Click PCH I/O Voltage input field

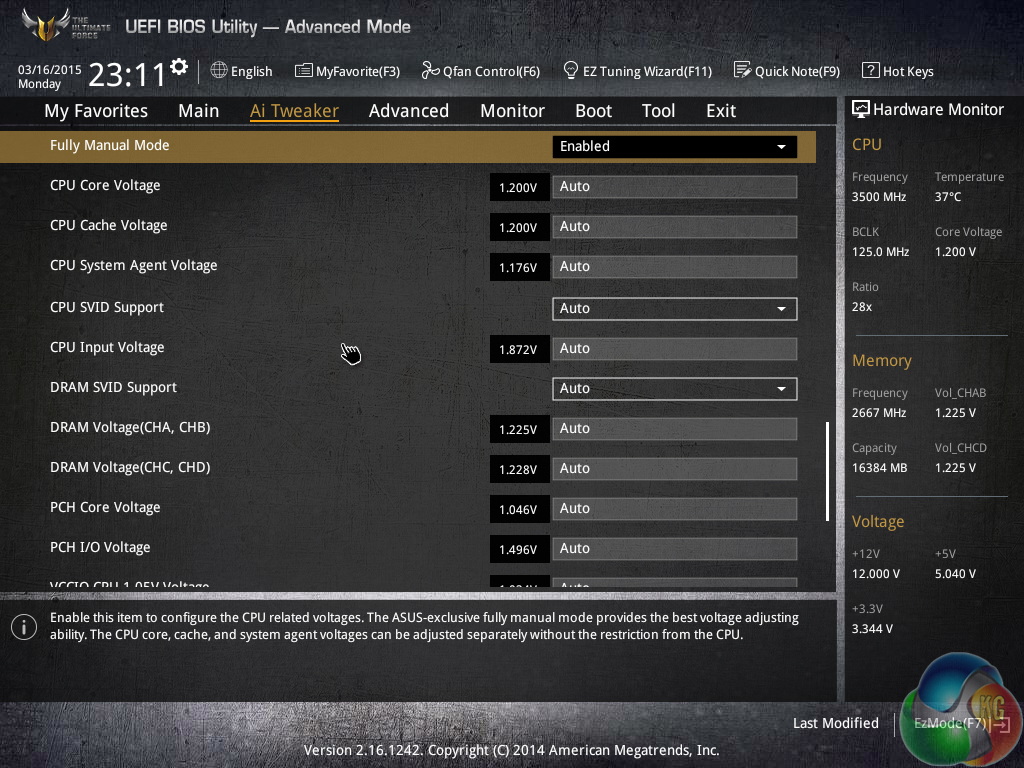(x=674, y=549)
